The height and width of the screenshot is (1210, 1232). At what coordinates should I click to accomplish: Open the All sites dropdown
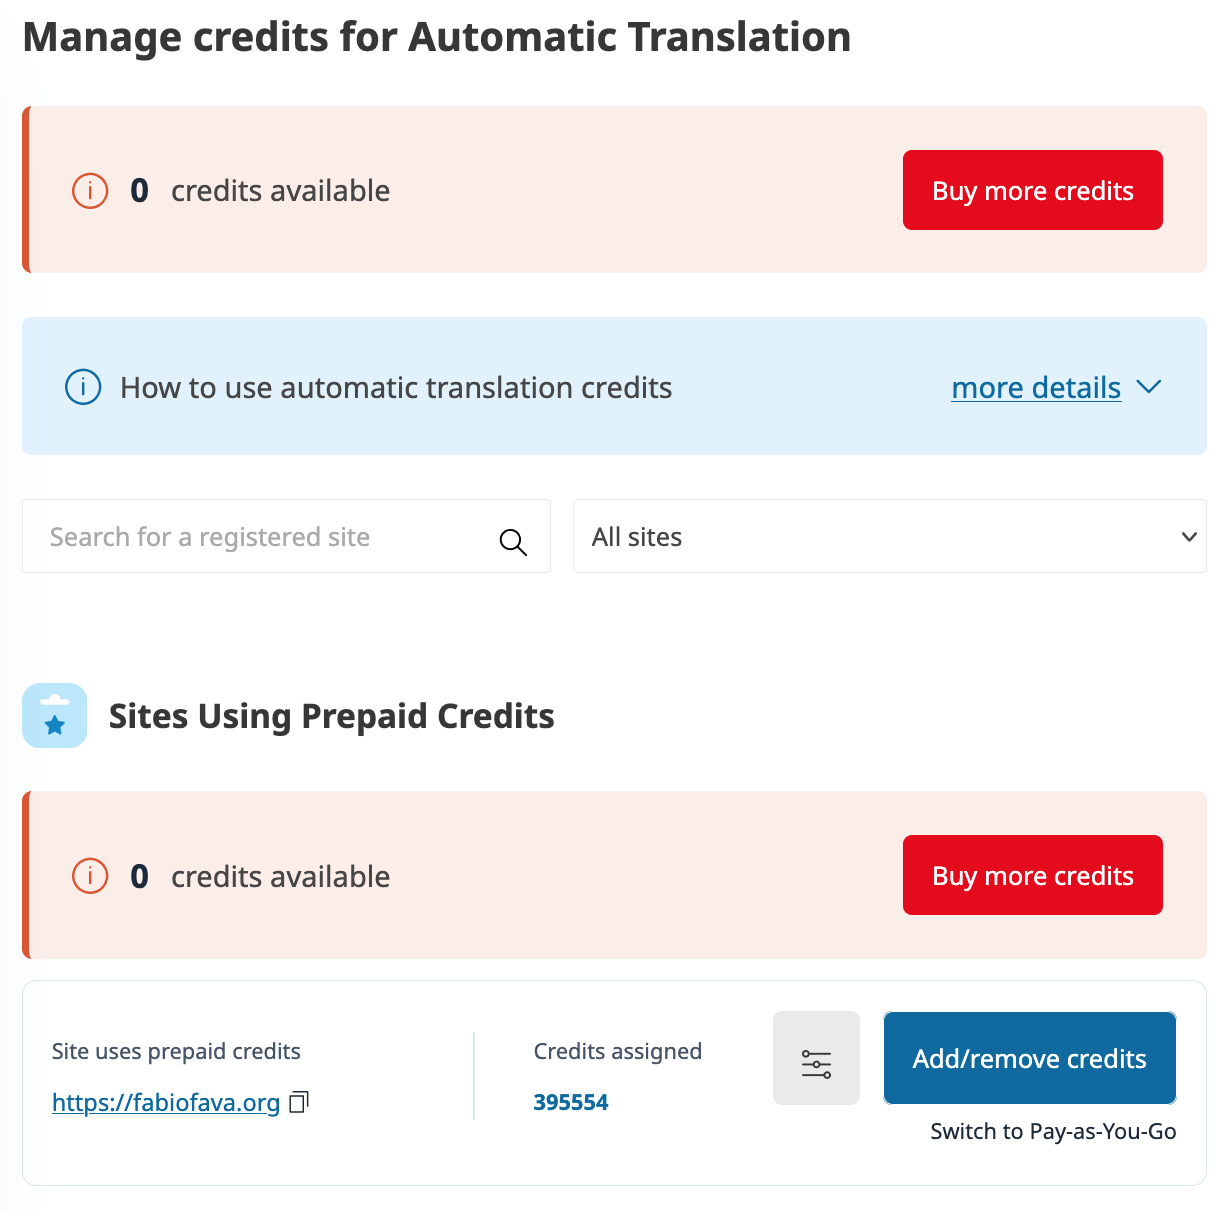[x=889, y=537]
